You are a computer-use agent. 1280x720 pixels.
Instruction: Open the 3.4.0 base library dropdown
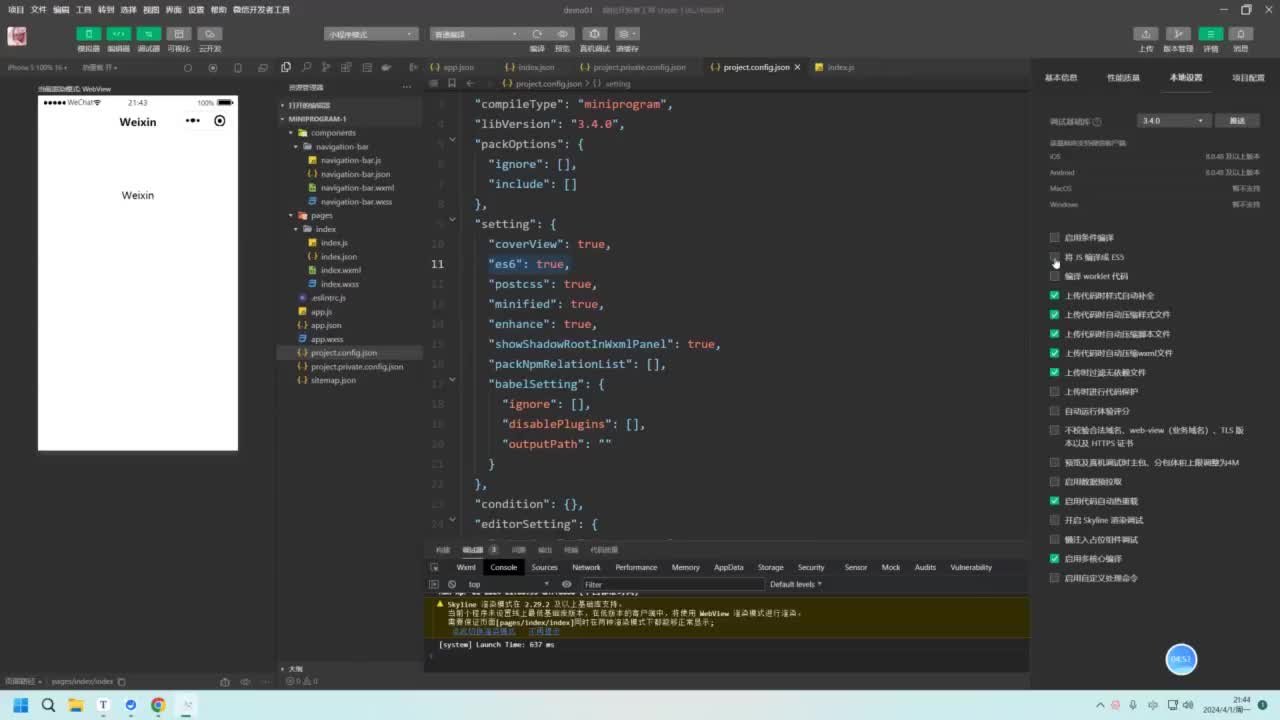(x=1174, y=121)
